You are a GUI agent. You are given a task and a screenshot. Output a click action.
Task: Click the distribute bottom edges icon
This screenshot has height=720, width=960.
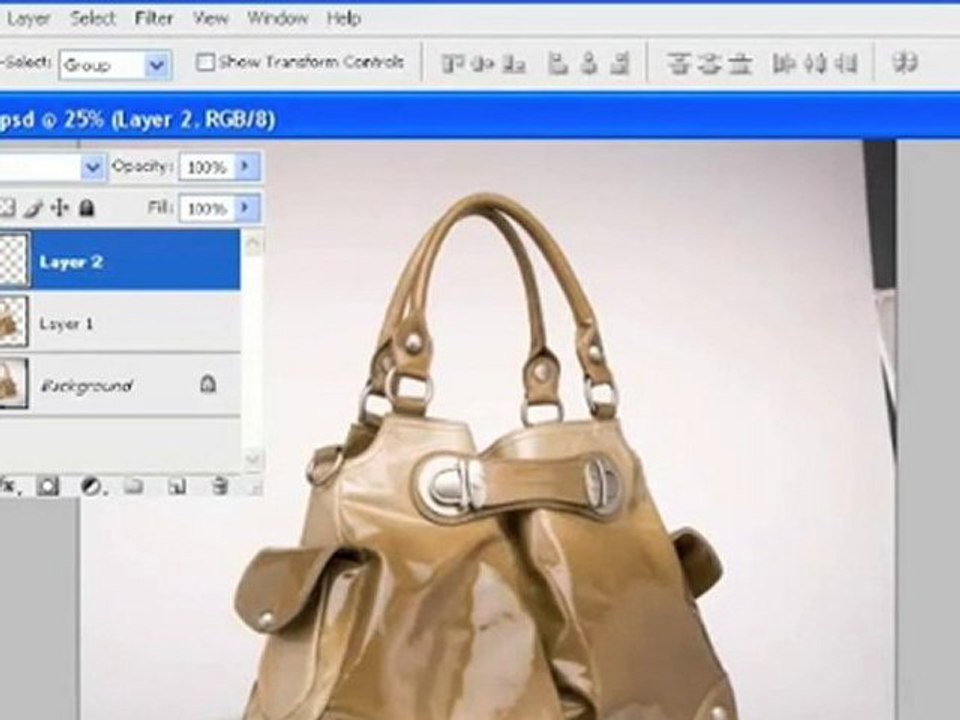(741, 63)
